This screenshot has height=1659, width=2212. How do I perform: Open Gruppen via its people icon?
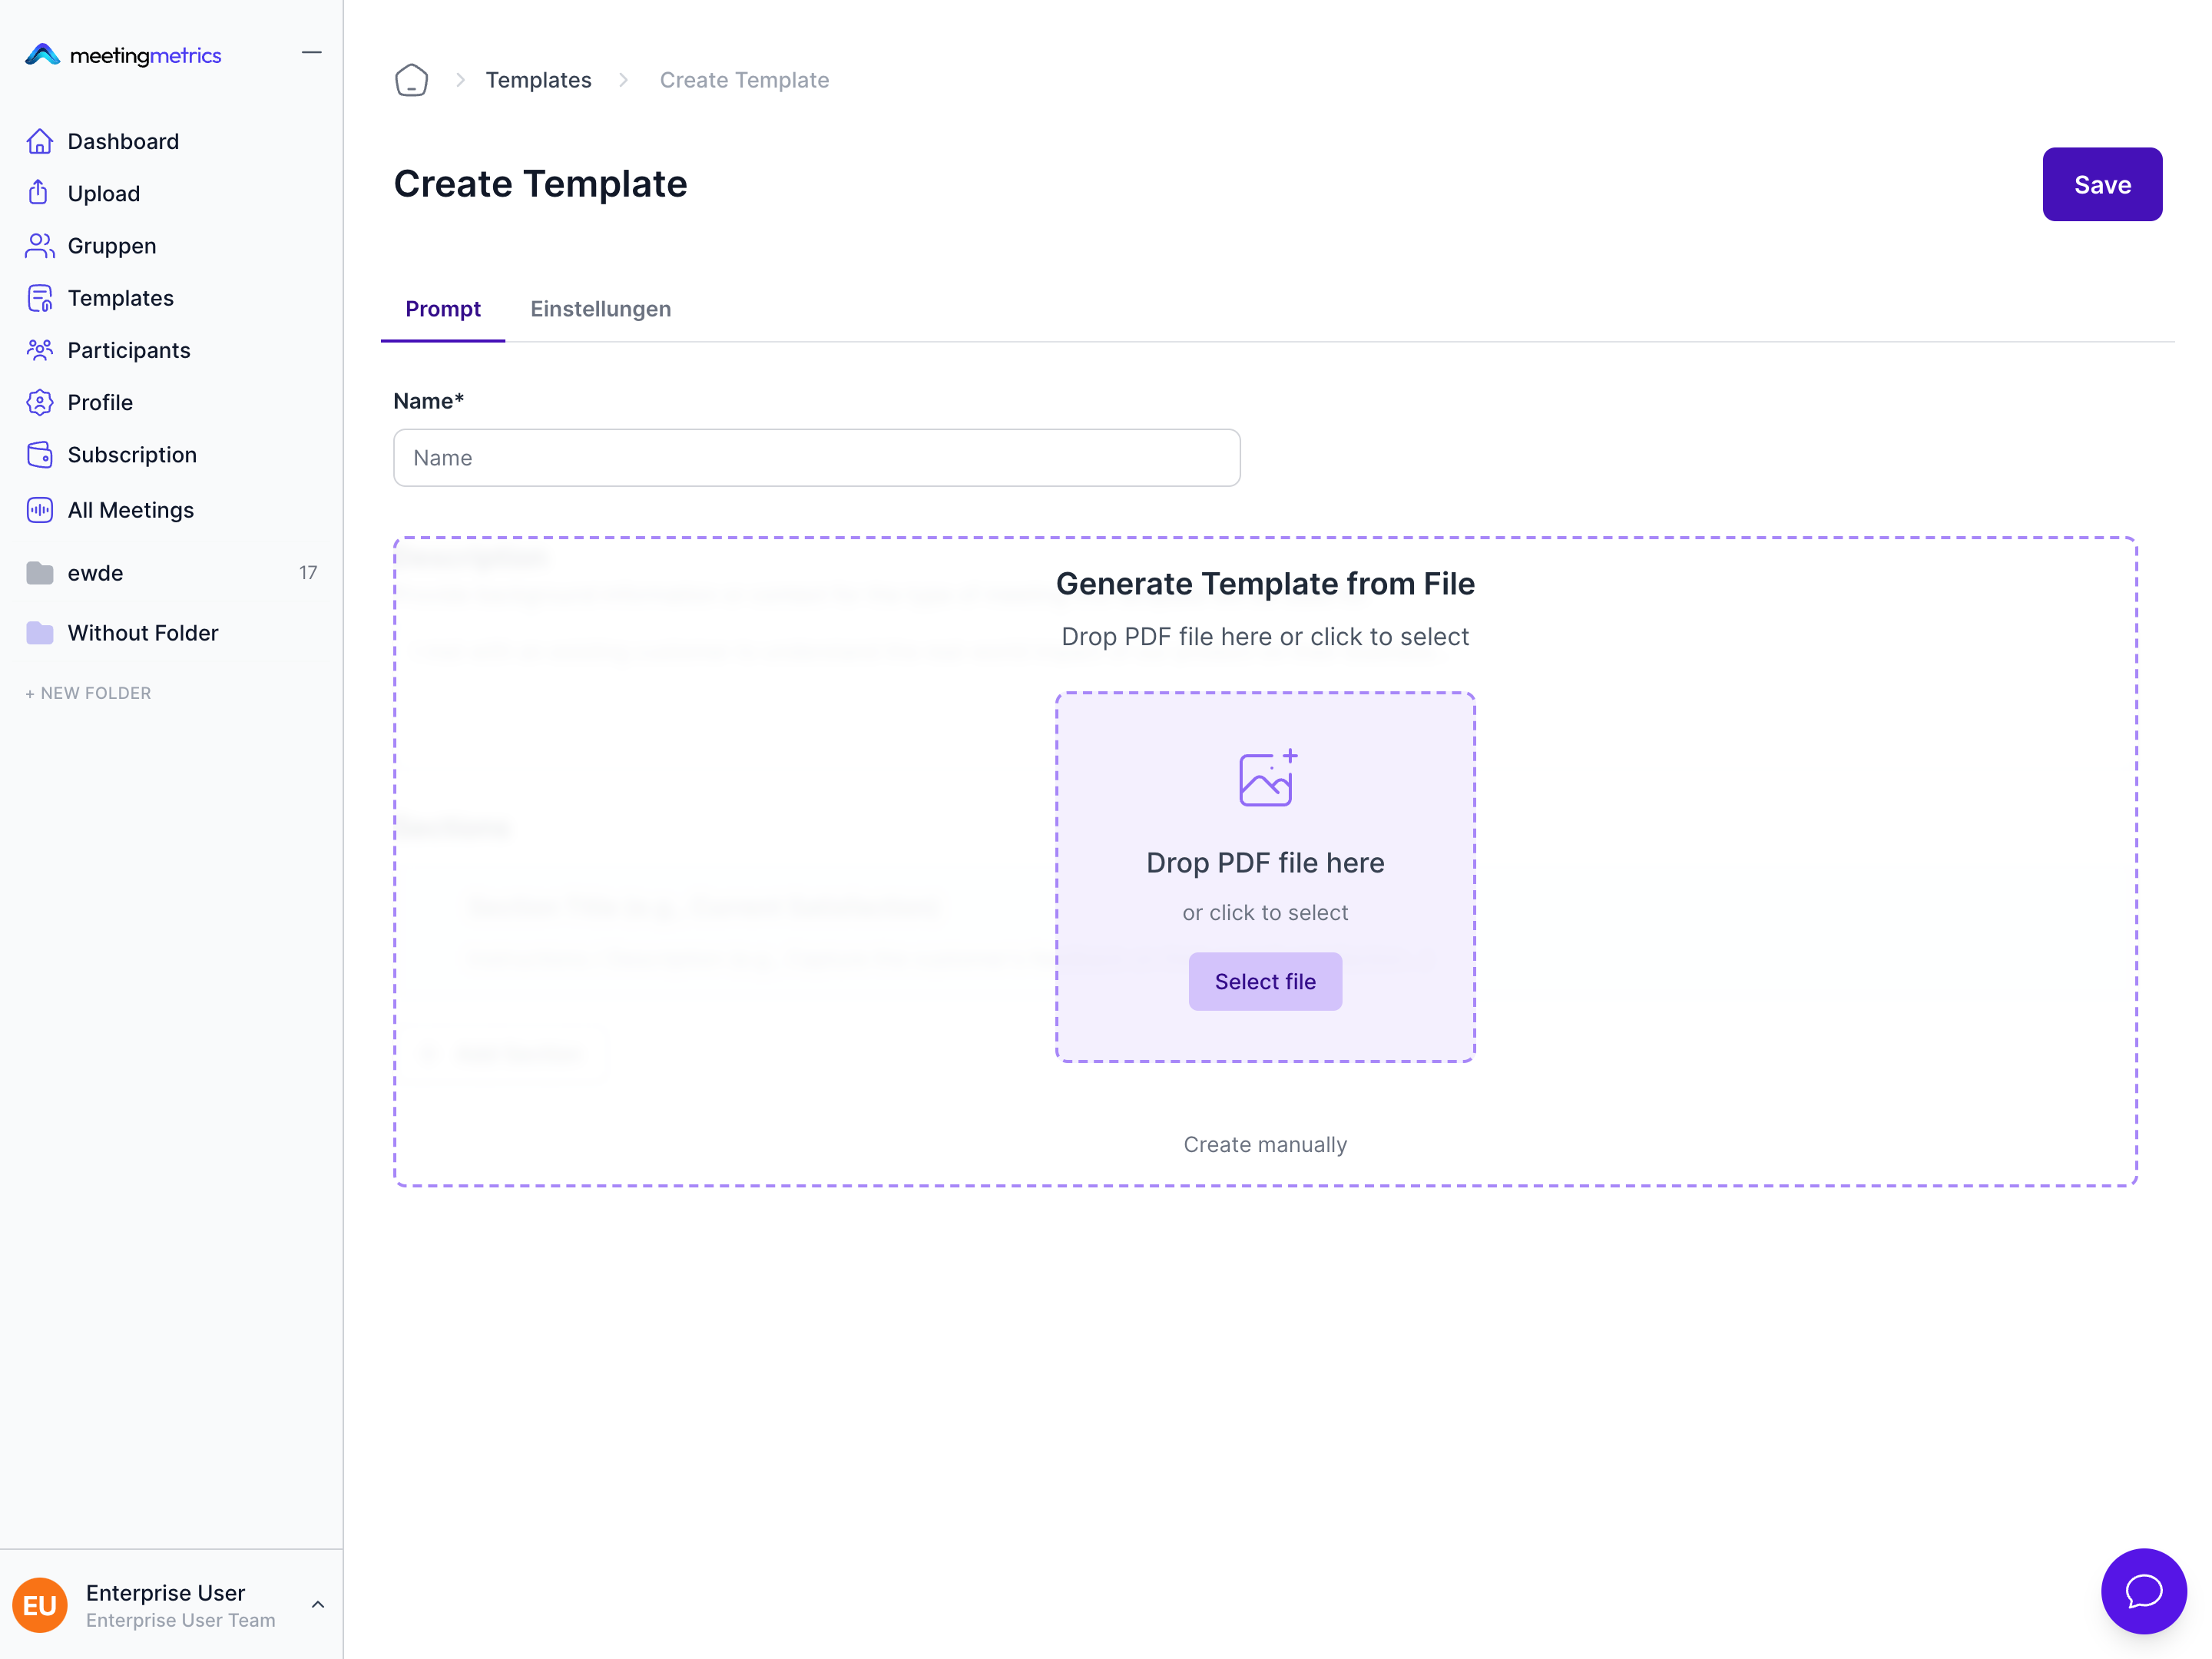point(39,245)
